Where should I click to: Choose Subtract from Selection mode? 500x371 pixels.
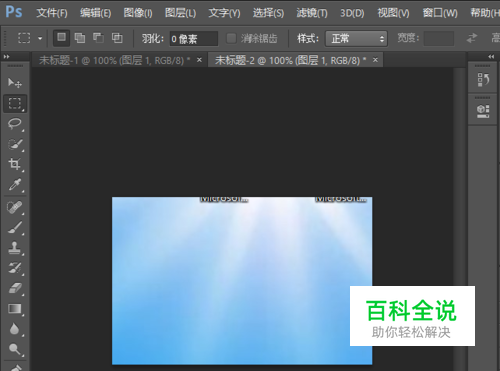click(x=98, y=38)
